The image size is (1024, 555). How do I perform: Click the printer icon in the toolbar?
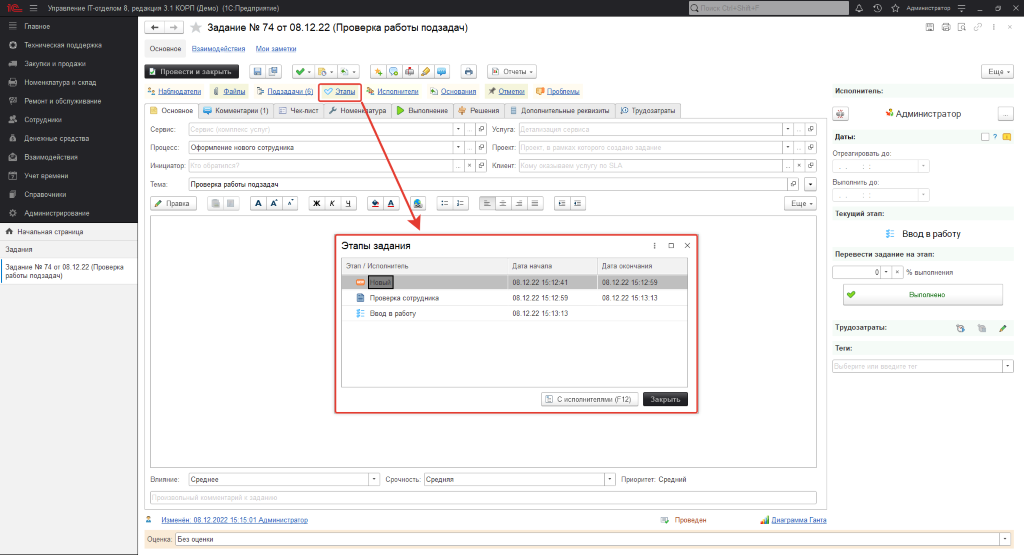coord(467,71)
